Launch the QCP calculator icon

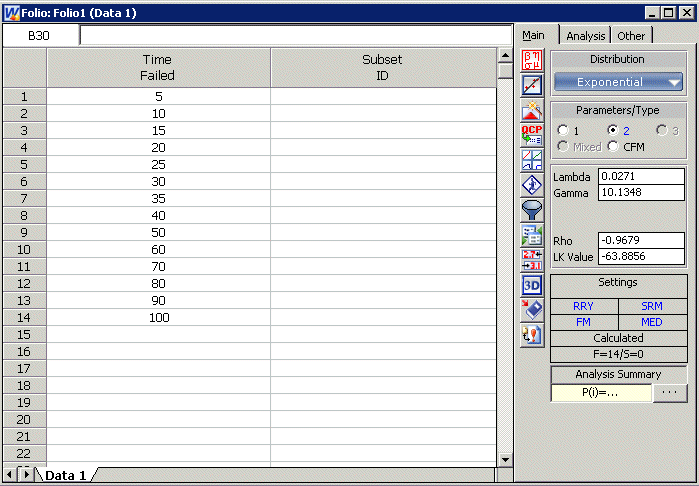point(532,135)
